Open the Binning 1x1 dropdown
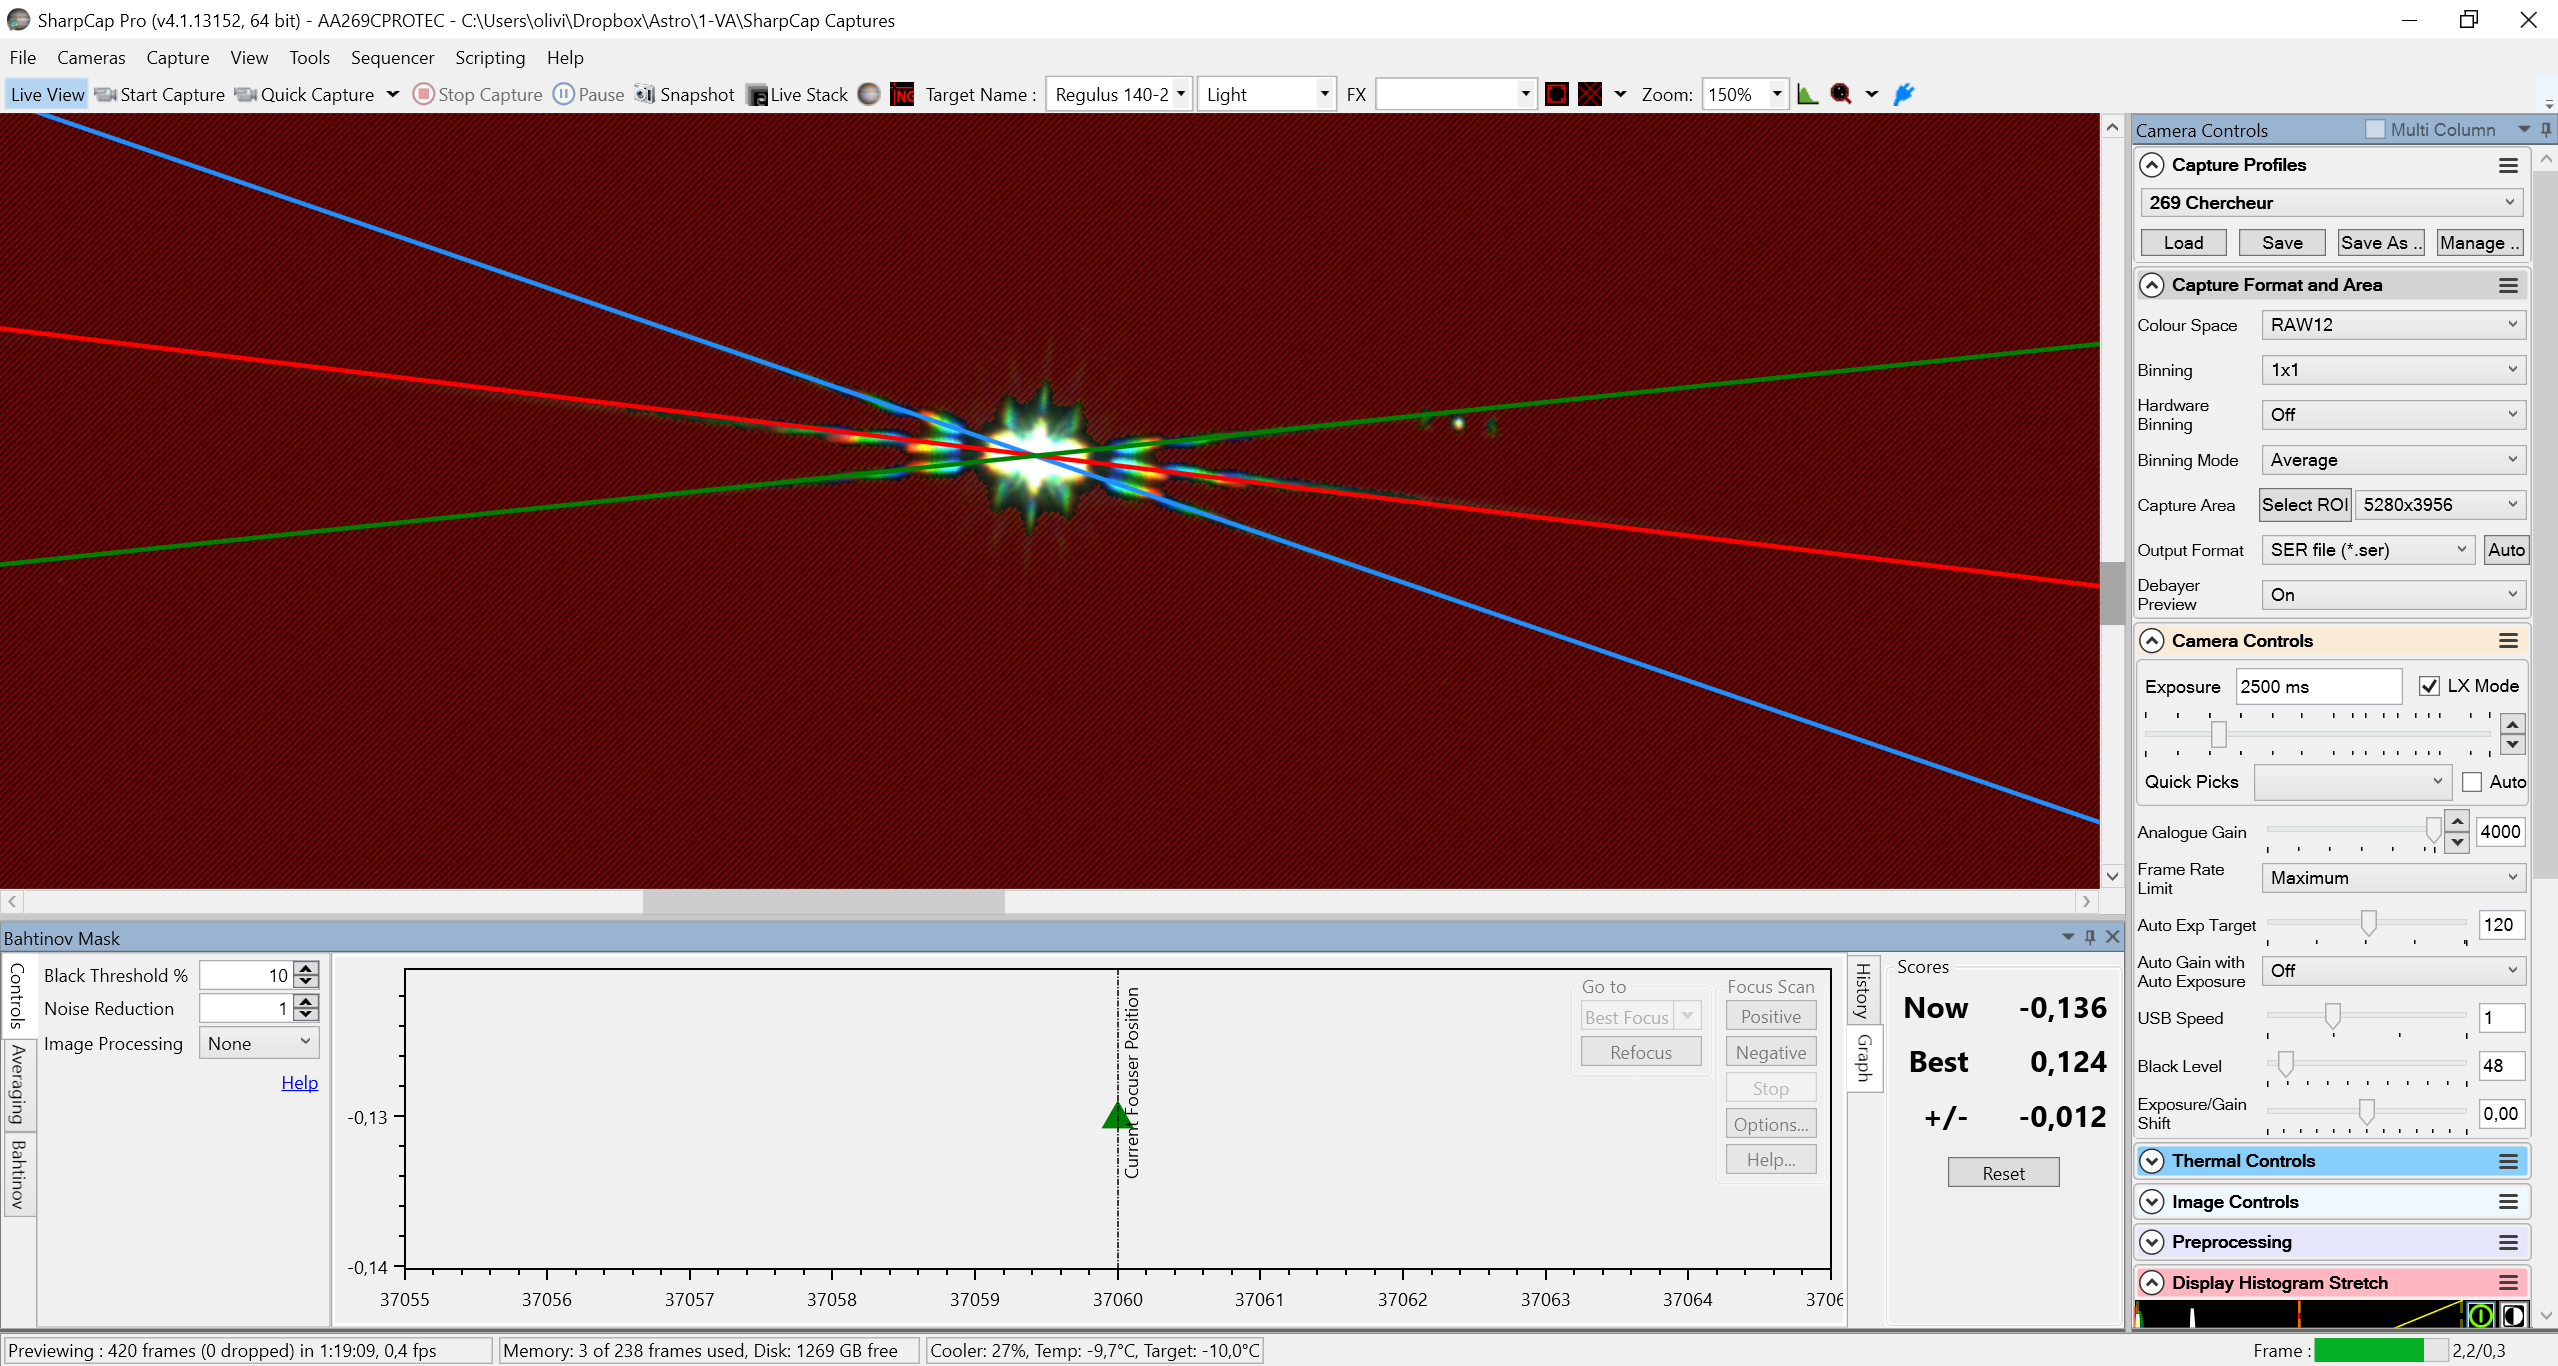Viewport: 2558px width, 1366px height. (2393, 370)
